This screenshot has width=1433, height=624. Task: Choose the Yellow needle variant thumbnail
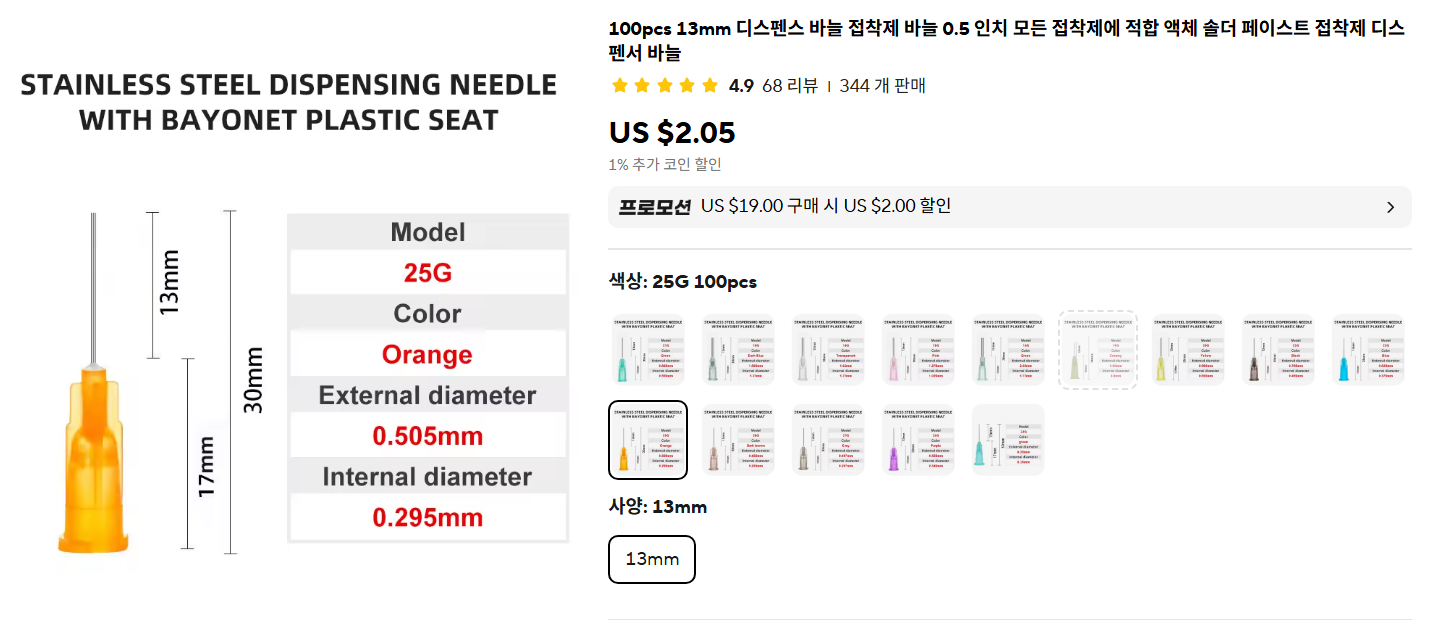click(x=1188, y=349)
